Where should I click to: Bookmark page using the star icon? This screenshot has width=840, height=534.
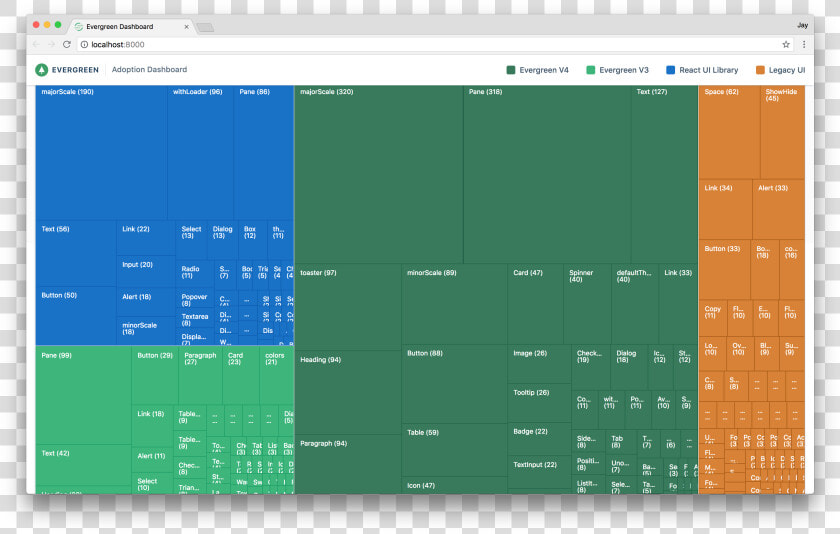[x=786, y=44]
